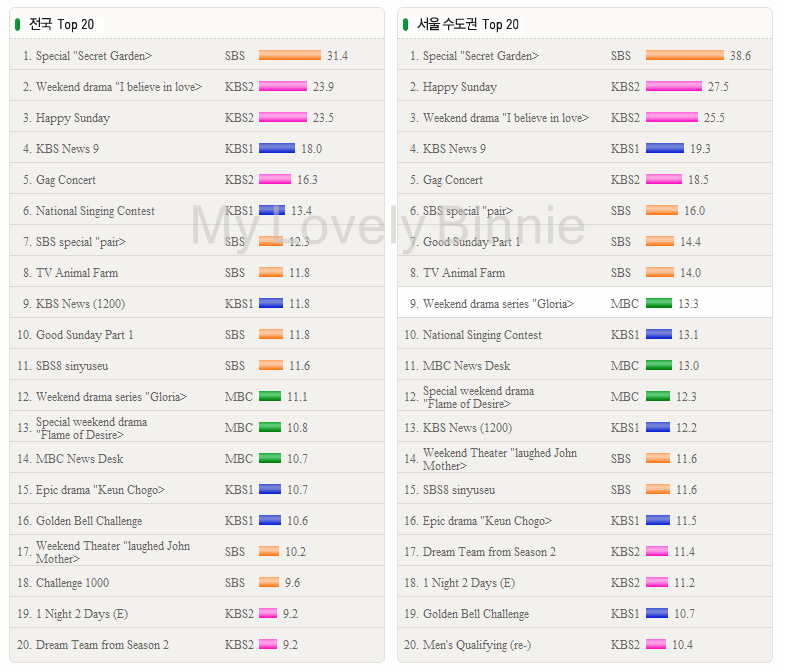Select KBS News 9 in the 서울 수도권 list

coord(454,149)
